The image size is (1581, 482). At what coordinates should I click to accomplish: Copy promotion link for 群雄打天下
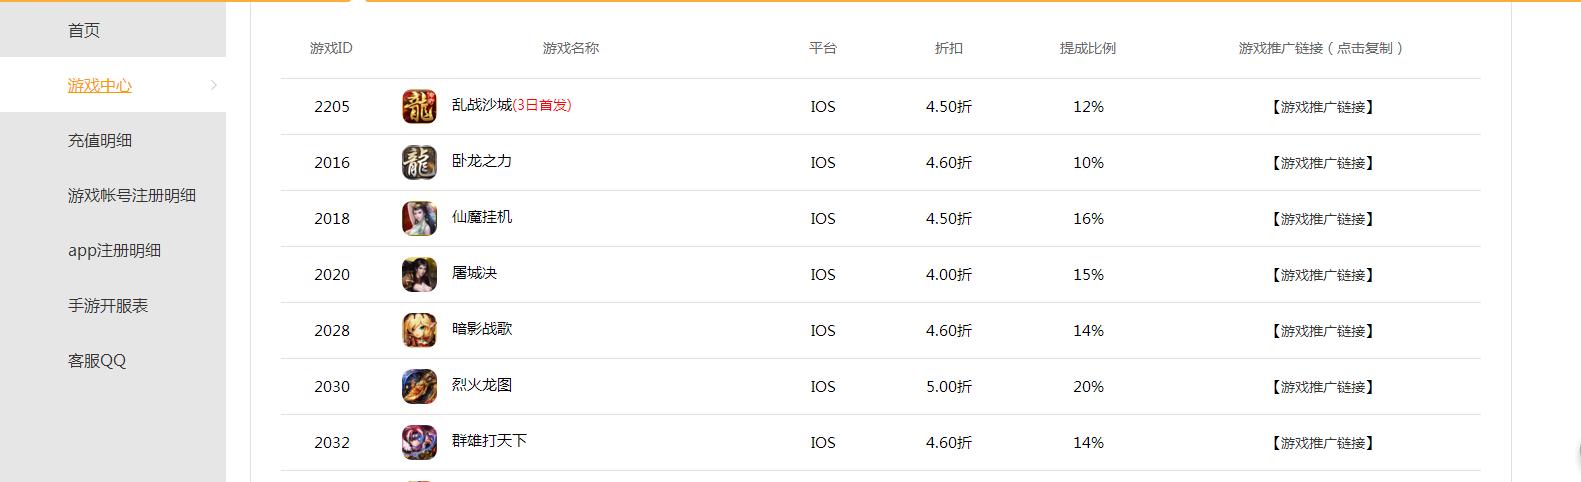[1322, 443]
